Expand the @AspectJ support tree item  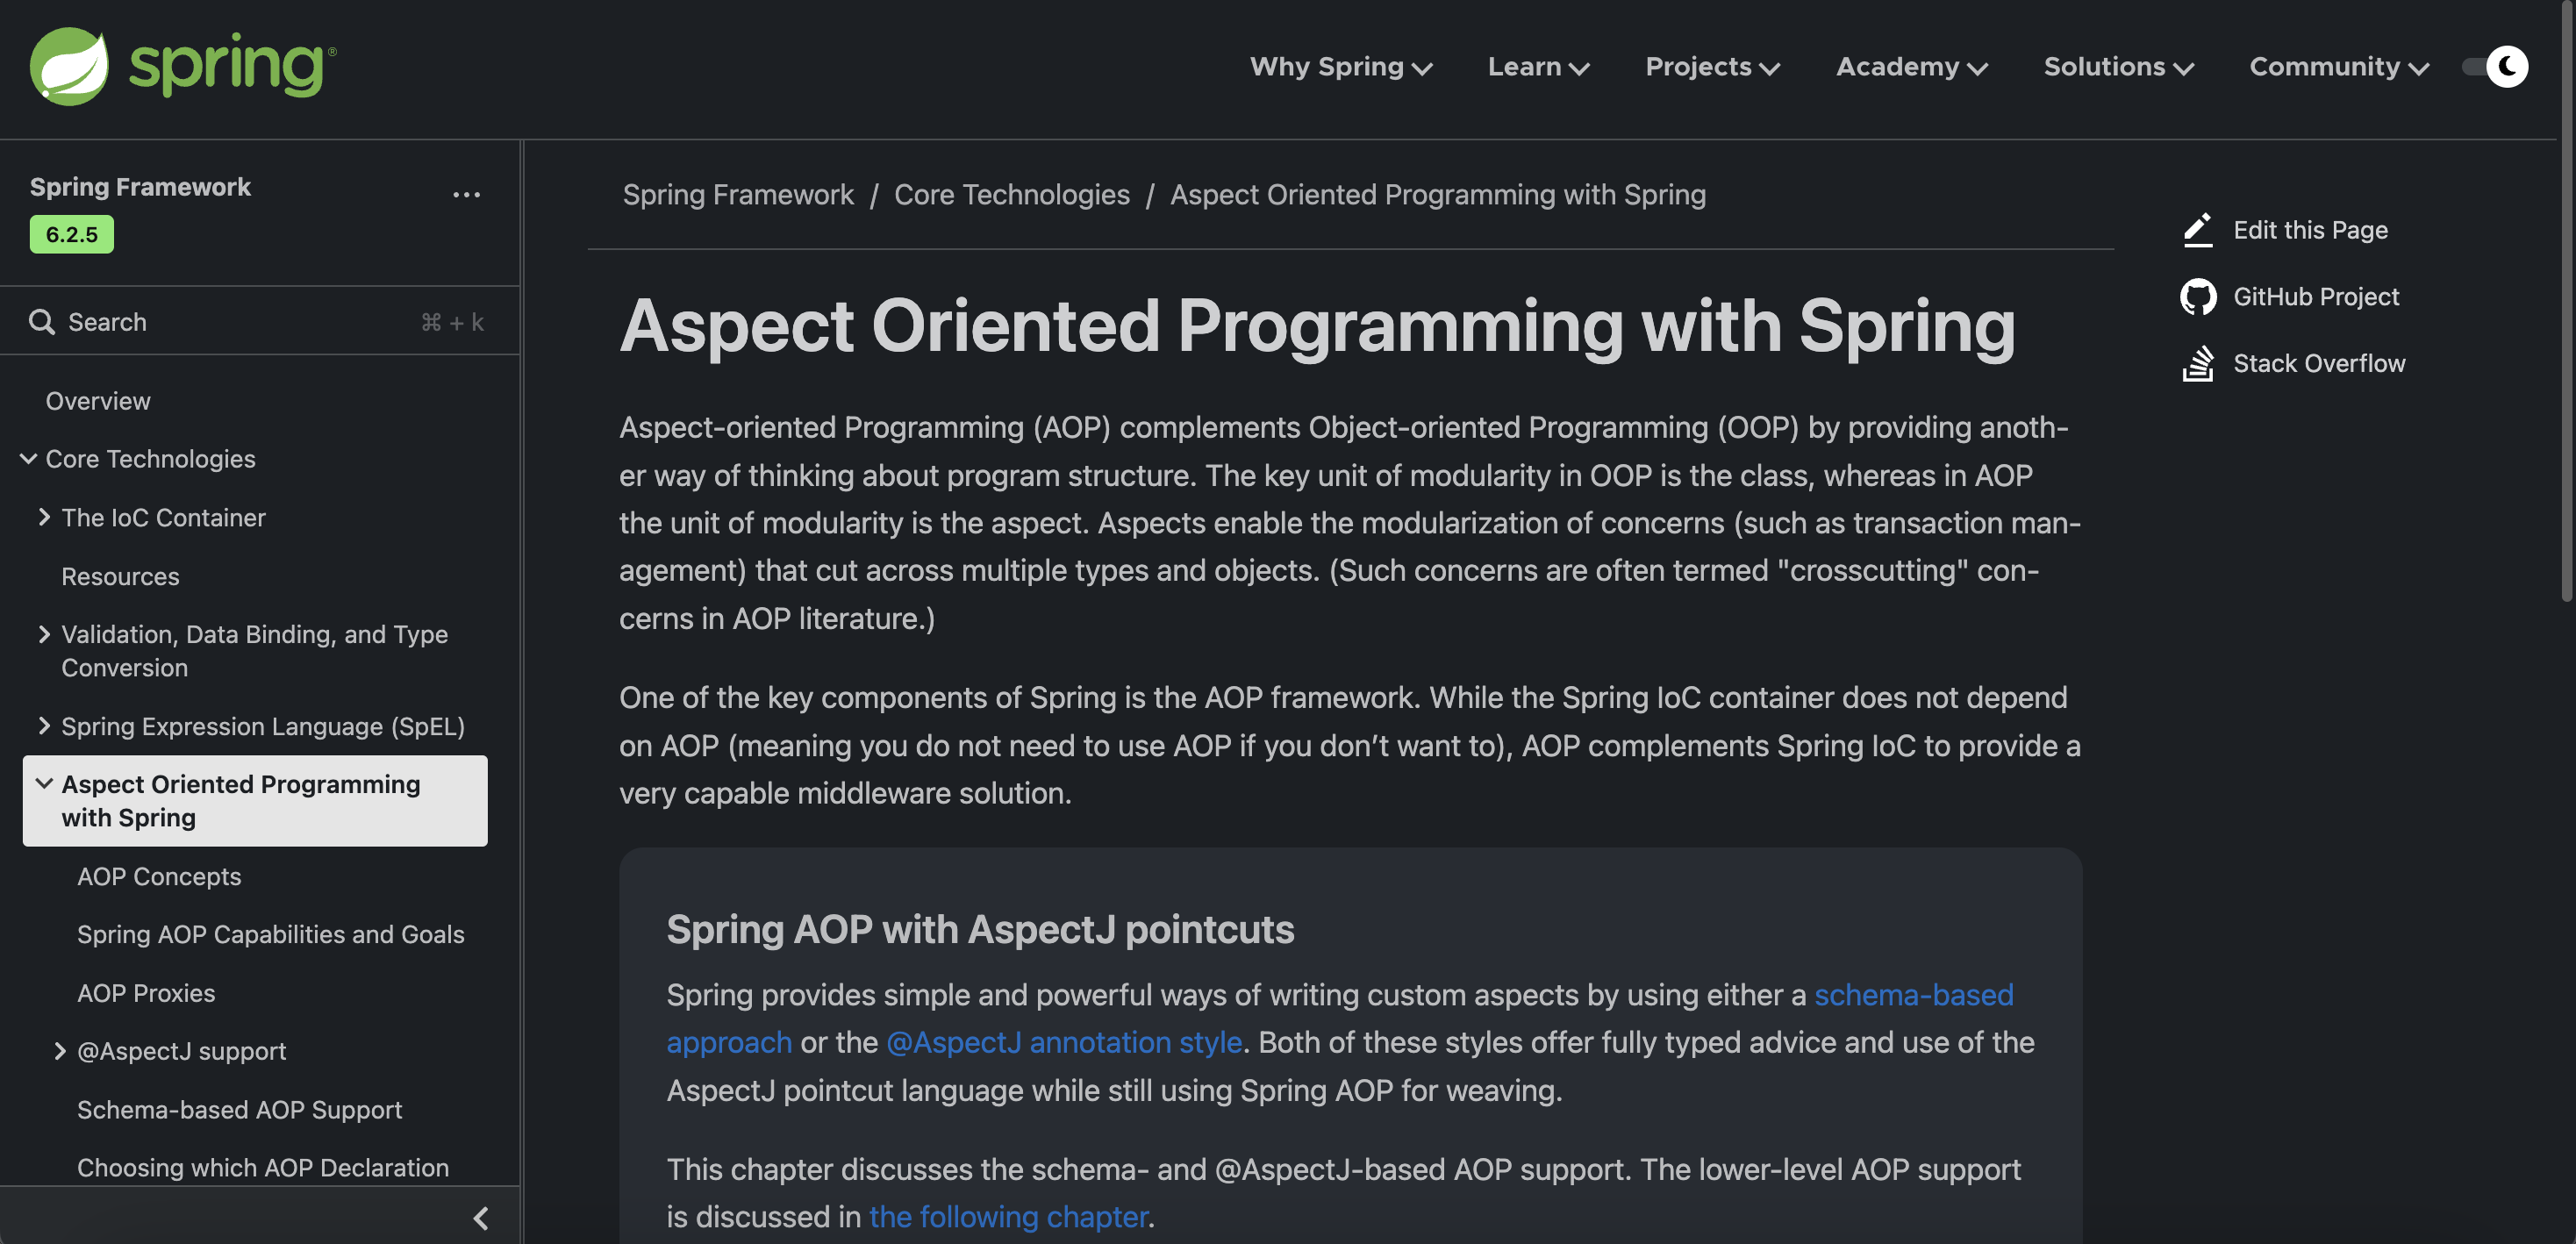[60, 1051]
